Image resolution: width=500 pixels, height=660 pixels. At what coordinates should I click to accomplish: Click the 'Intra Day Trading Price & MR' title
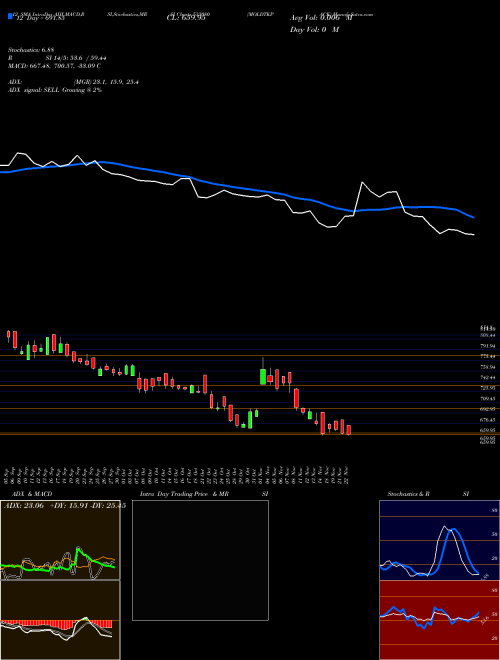184,494
